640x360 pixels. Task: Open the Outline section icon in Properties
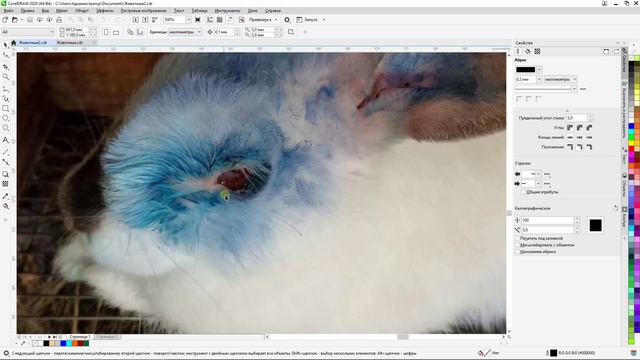point(518,51)
